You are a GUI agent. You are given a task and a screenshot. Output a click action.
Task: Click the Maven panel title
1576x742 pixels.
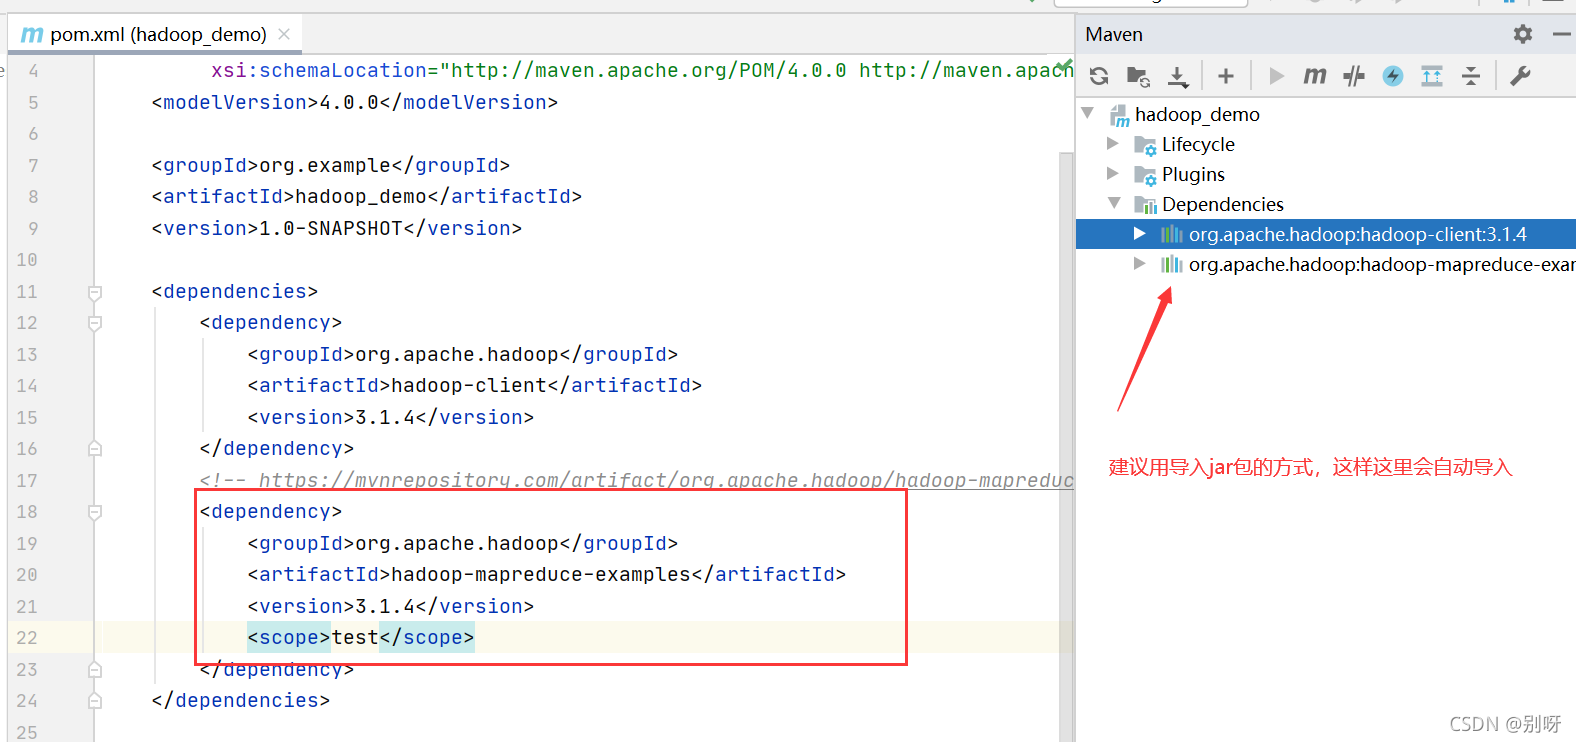click(1114, 34)
